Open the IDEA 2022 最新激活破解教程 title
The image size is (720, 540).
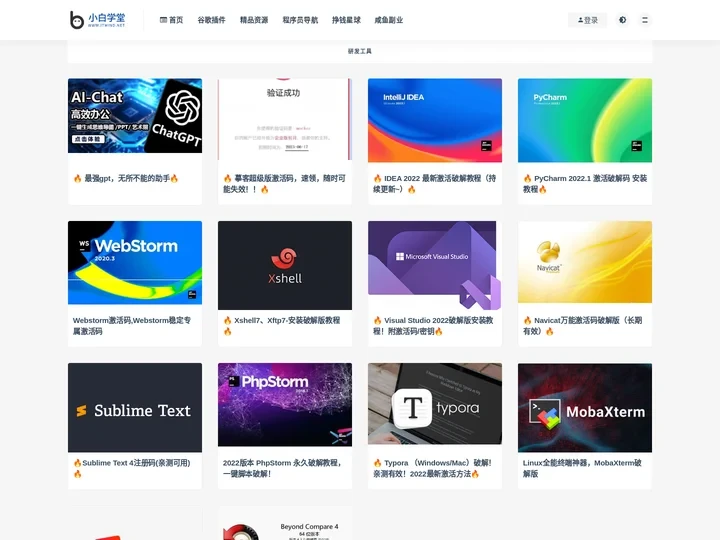click(434, 184)
